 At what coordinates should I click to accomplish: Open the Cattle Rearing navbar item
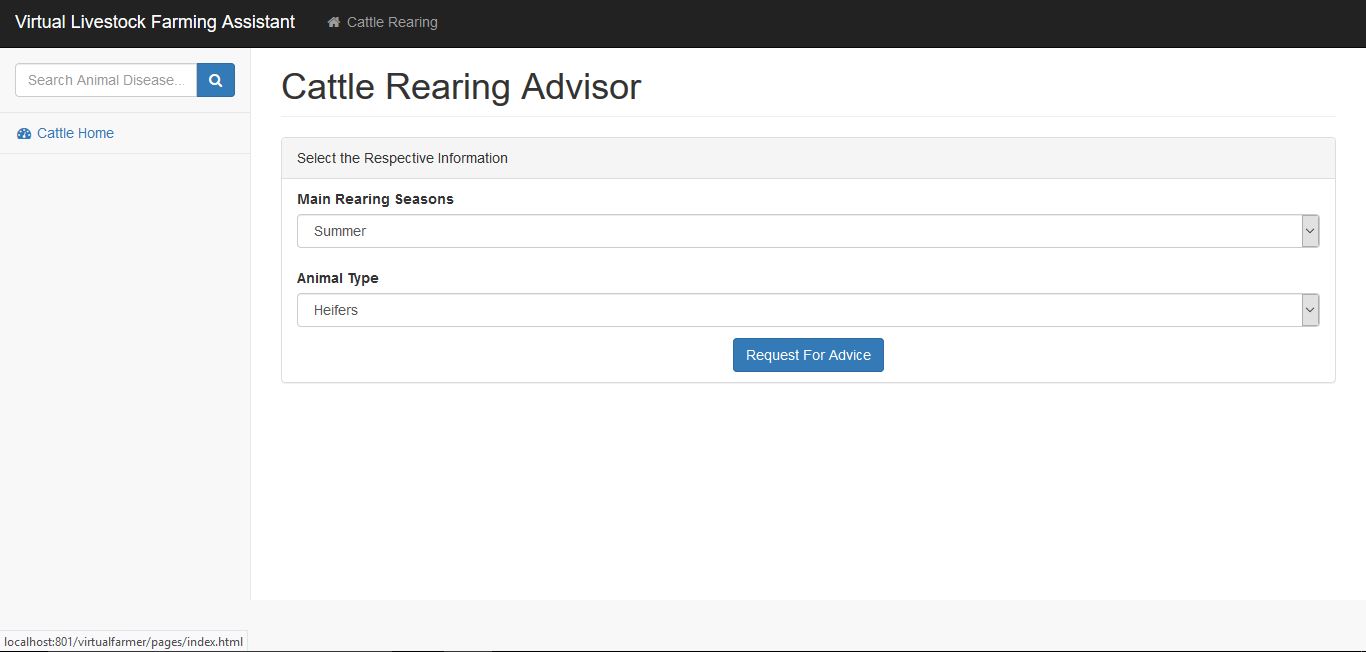click(x=392, y=22)
